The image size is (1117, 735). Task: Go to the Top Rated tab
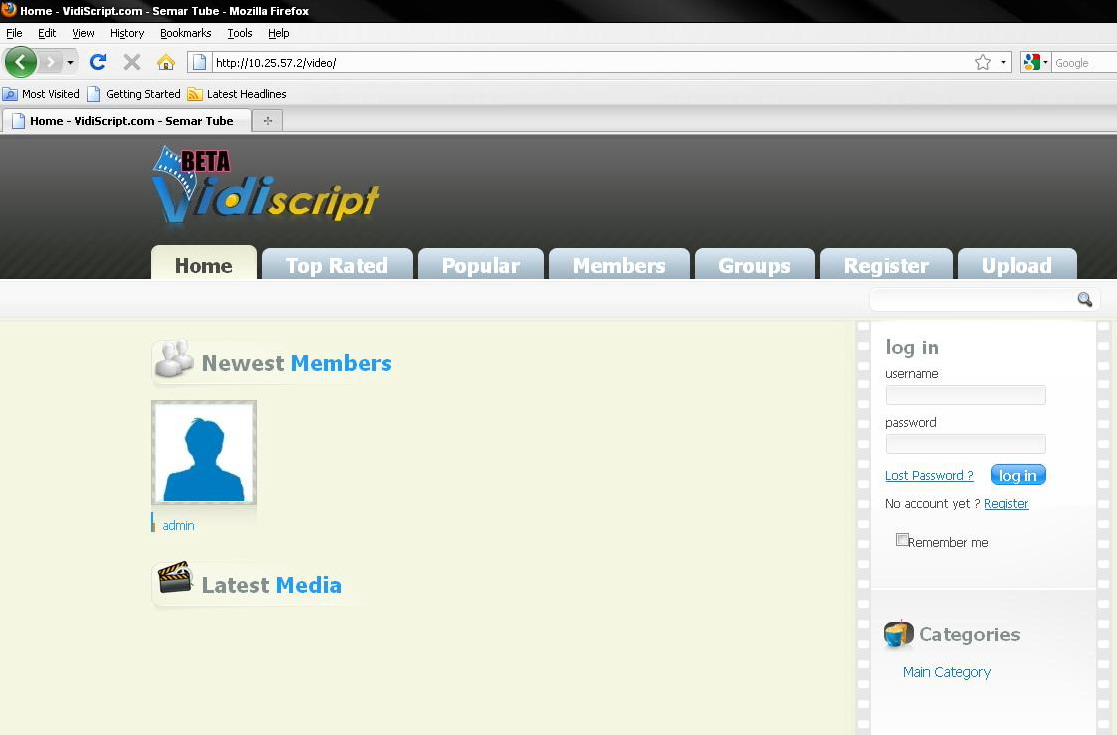point(337,265)
